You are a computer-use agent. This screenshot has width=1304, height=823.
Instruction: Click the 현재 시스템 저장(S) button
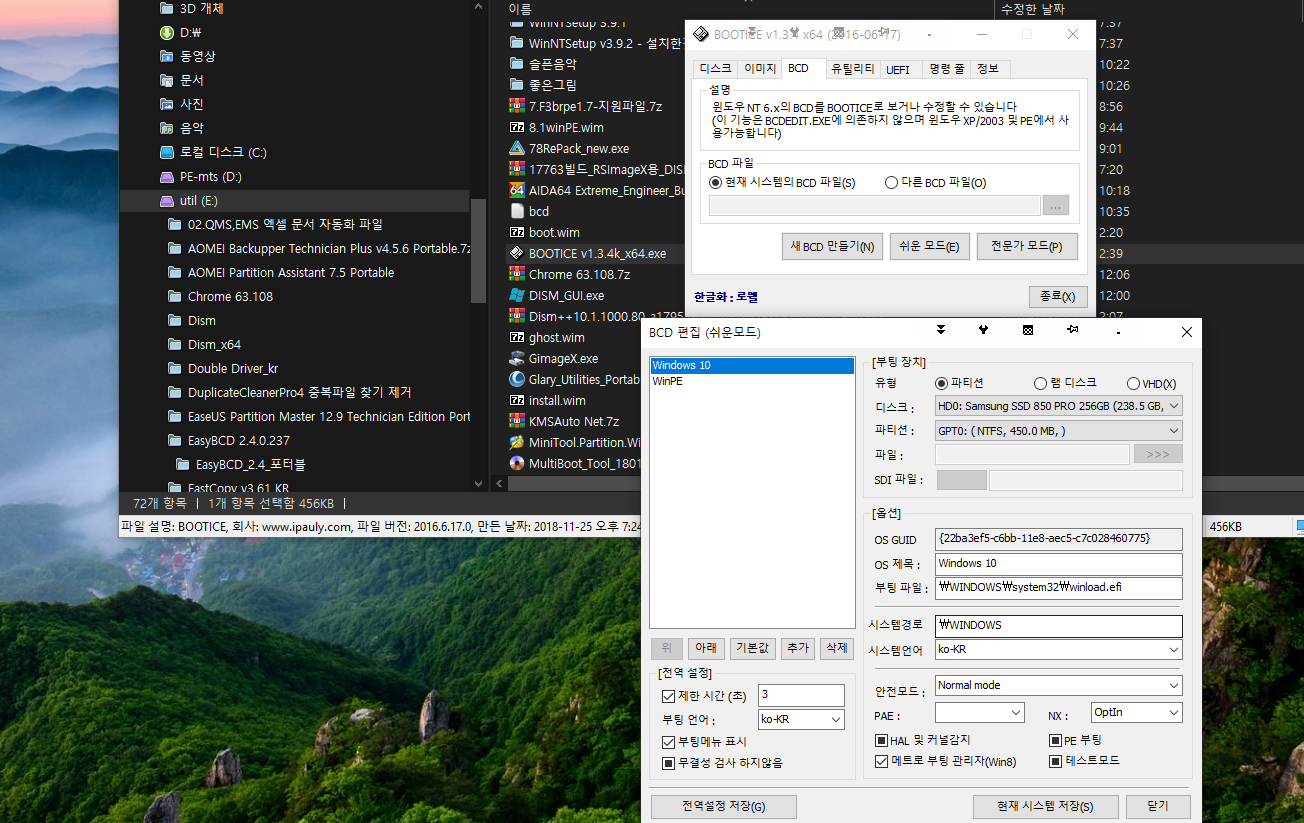pos(1045,807)
